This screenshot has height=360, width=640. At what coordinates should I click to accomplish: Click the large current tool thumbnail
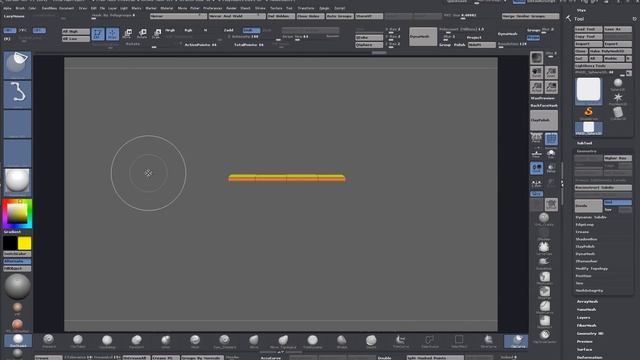tap(588, 90)
